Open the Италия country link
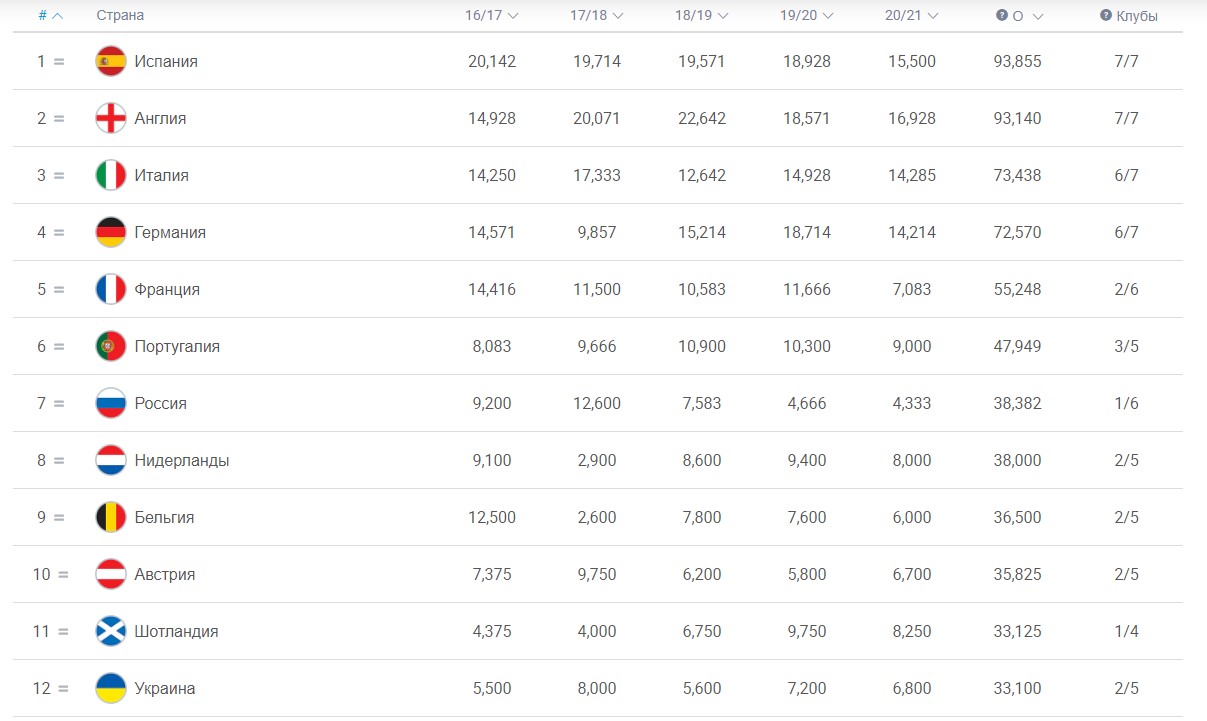 [161, 175]
